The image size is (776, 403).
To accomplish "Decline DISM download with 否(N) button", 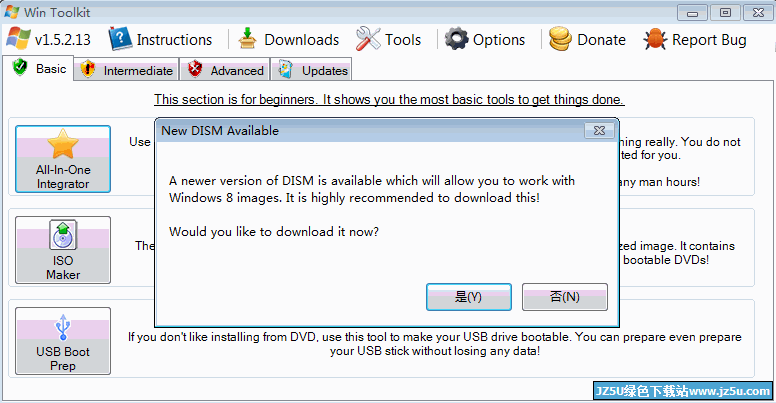I will (x=565, y=297).
